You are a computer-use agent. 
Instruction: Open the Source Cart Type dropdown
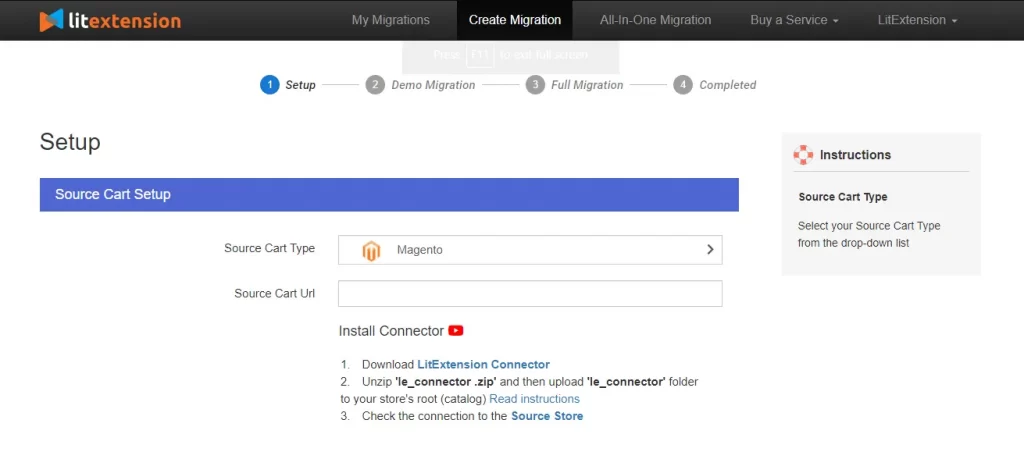pyautogui.click(x=530, y=250)
